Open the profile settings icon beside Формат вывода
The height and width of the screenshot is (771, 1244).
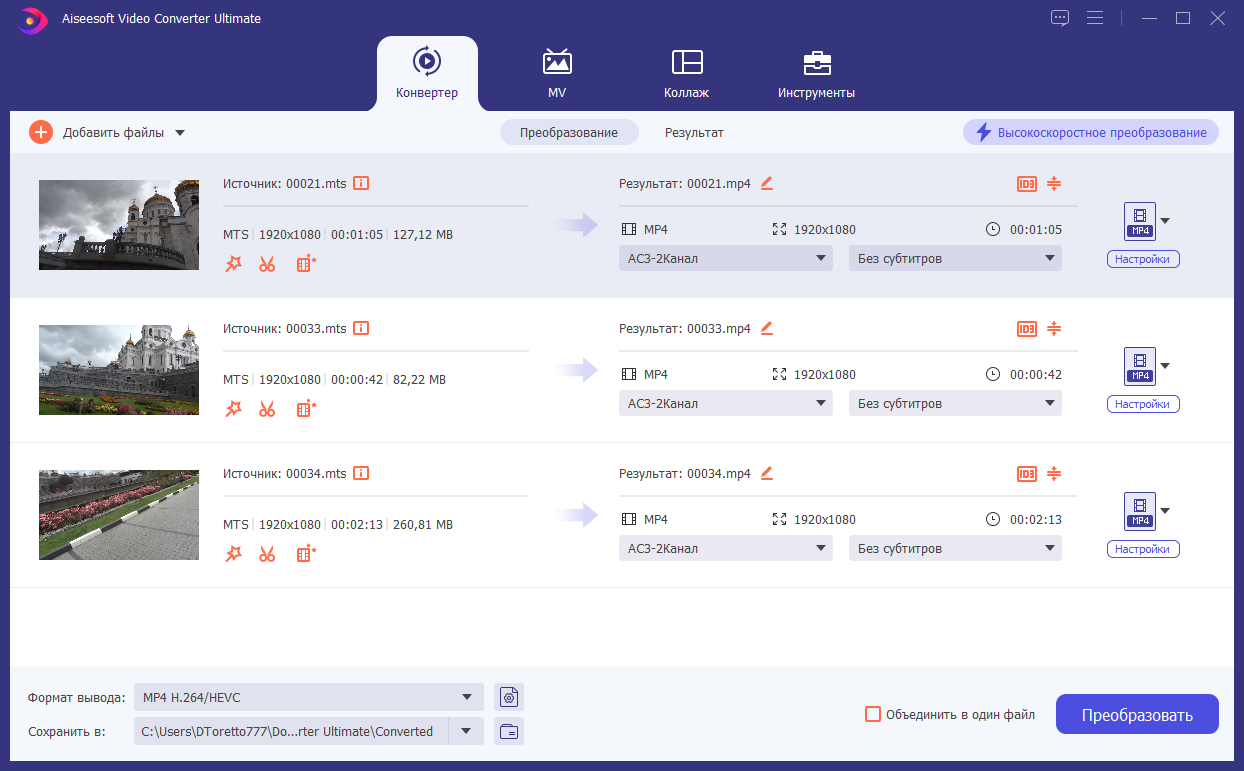[509, 697]
